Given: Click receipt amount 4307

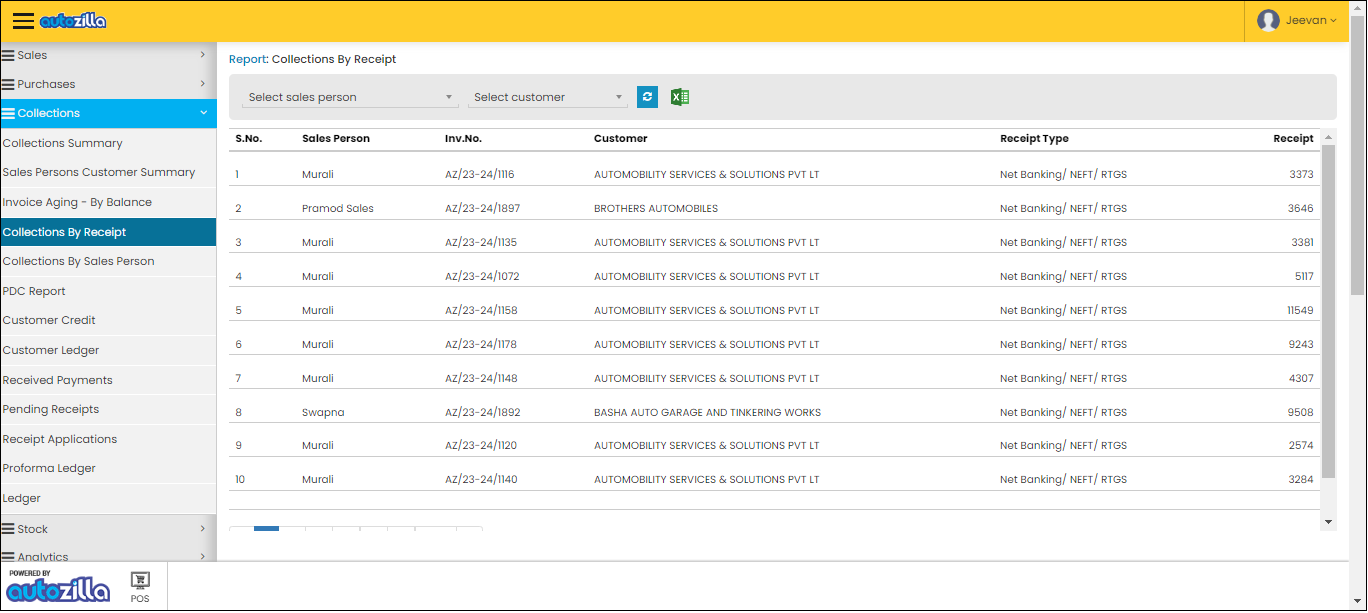Looking at the screenshot, I should point(1302,379).
